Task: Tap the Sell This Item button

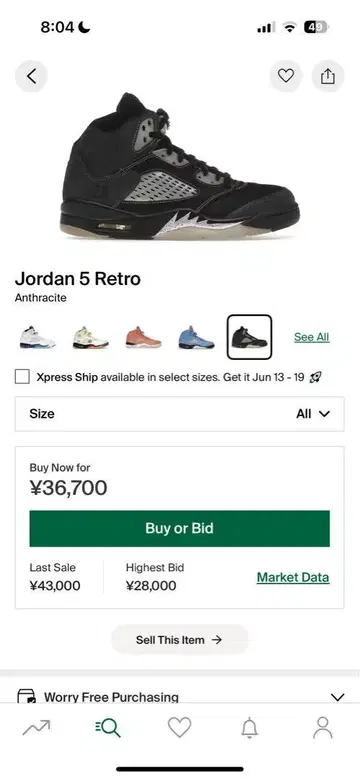Action: 179,640
